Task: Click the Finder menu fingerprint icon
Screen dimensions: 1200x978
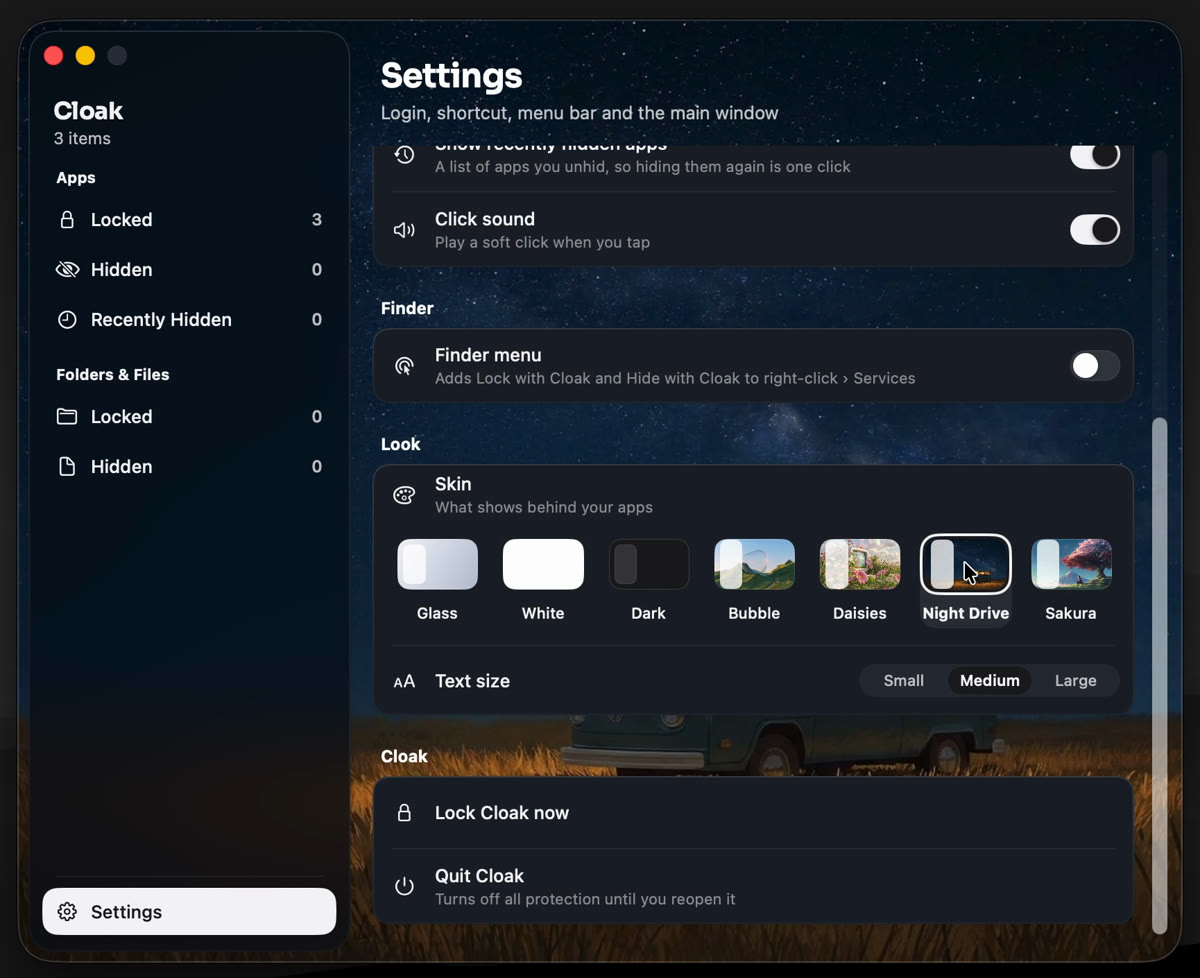Action: pyautogui.click(x=404, y=366)
